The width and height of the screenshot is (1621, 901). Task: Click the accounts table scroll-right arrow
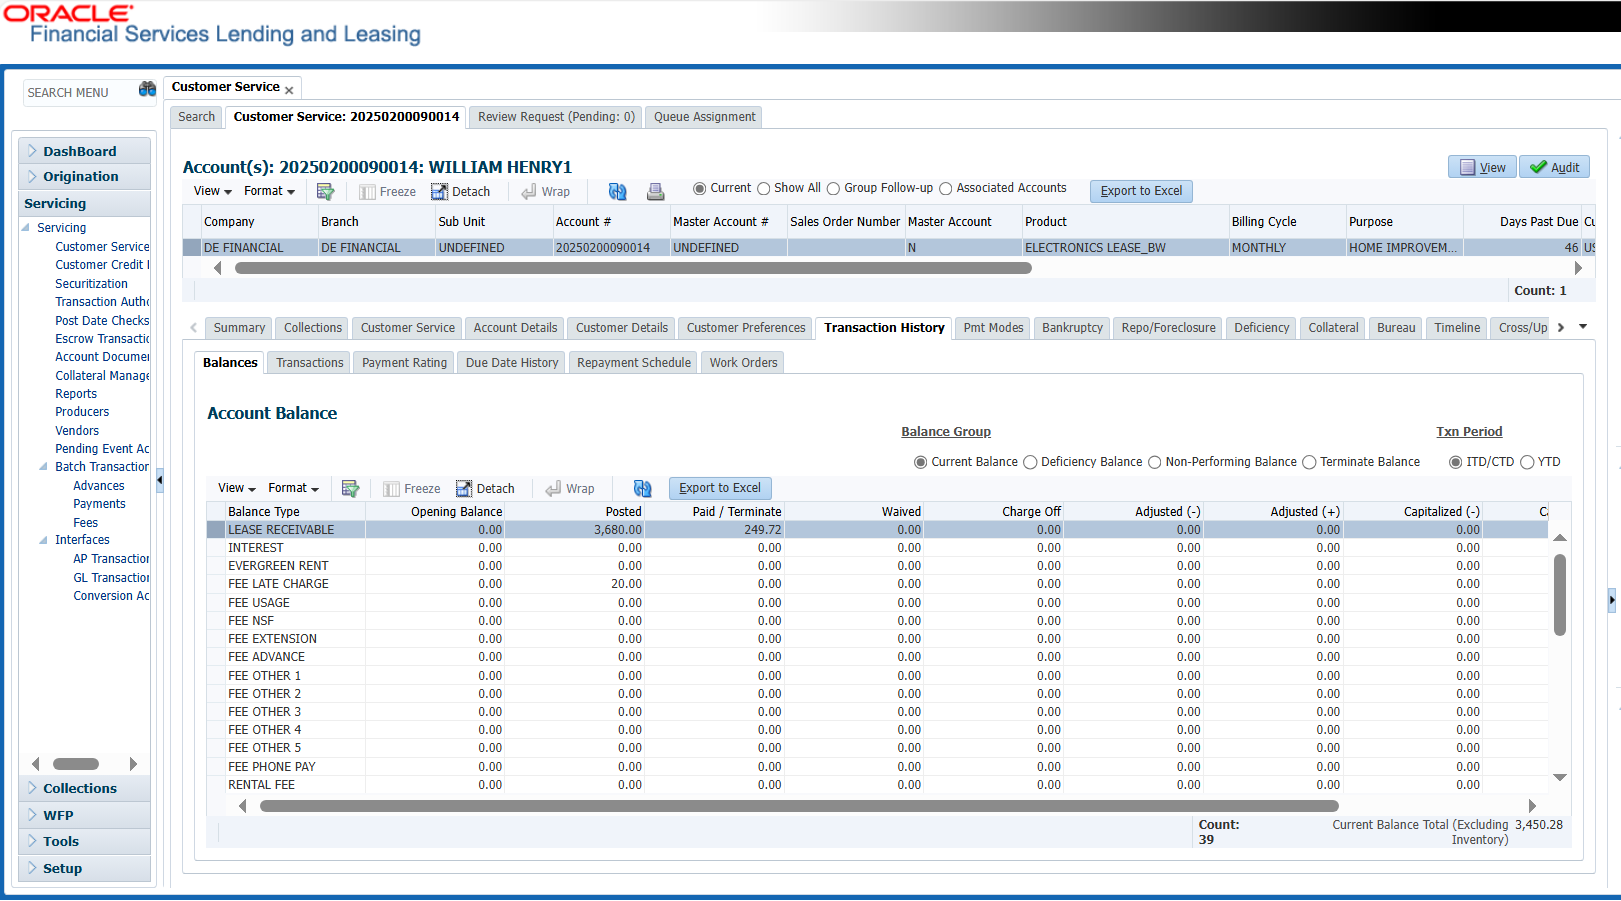tap(1578, 268)
